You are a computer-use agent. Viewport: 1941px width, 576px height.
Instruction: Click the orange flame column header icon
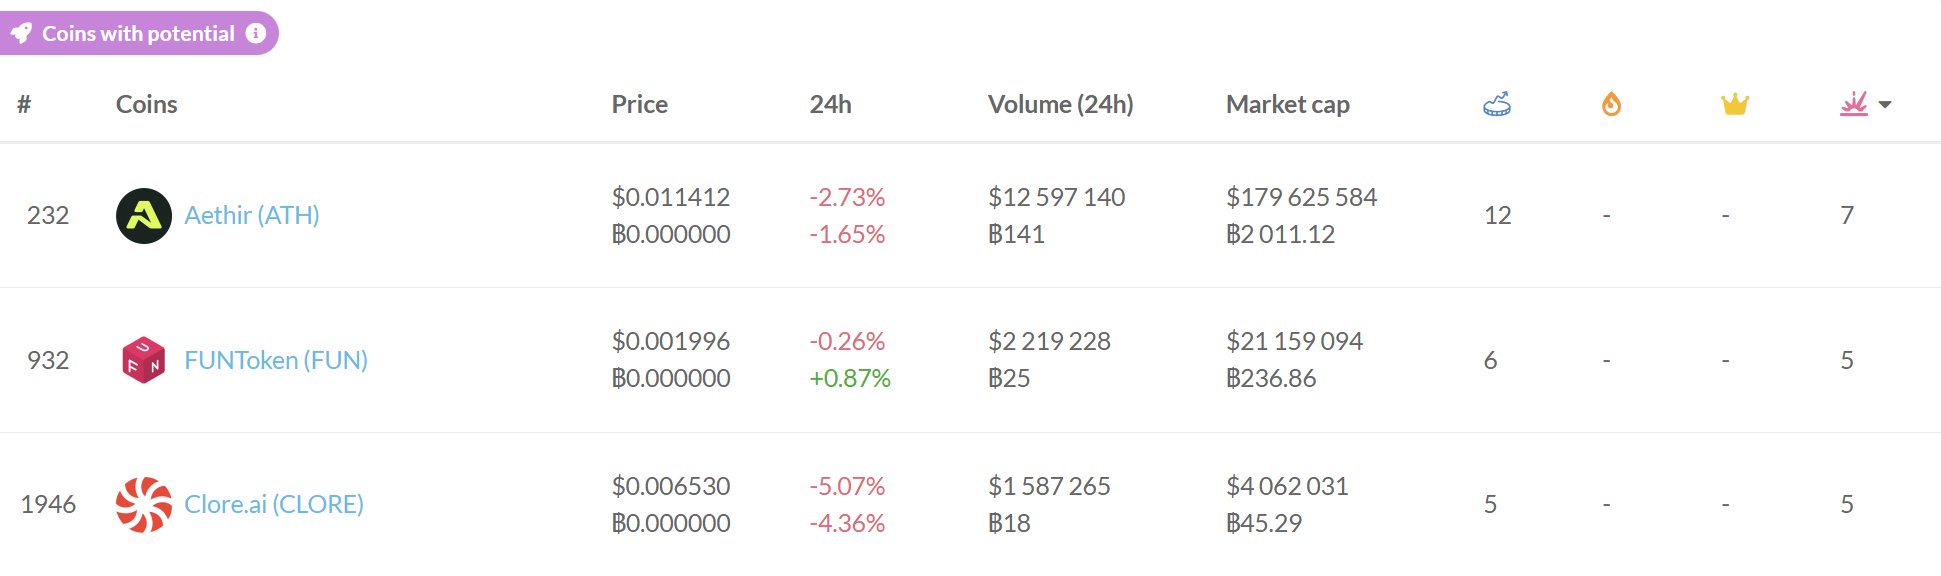point(1611,104)
